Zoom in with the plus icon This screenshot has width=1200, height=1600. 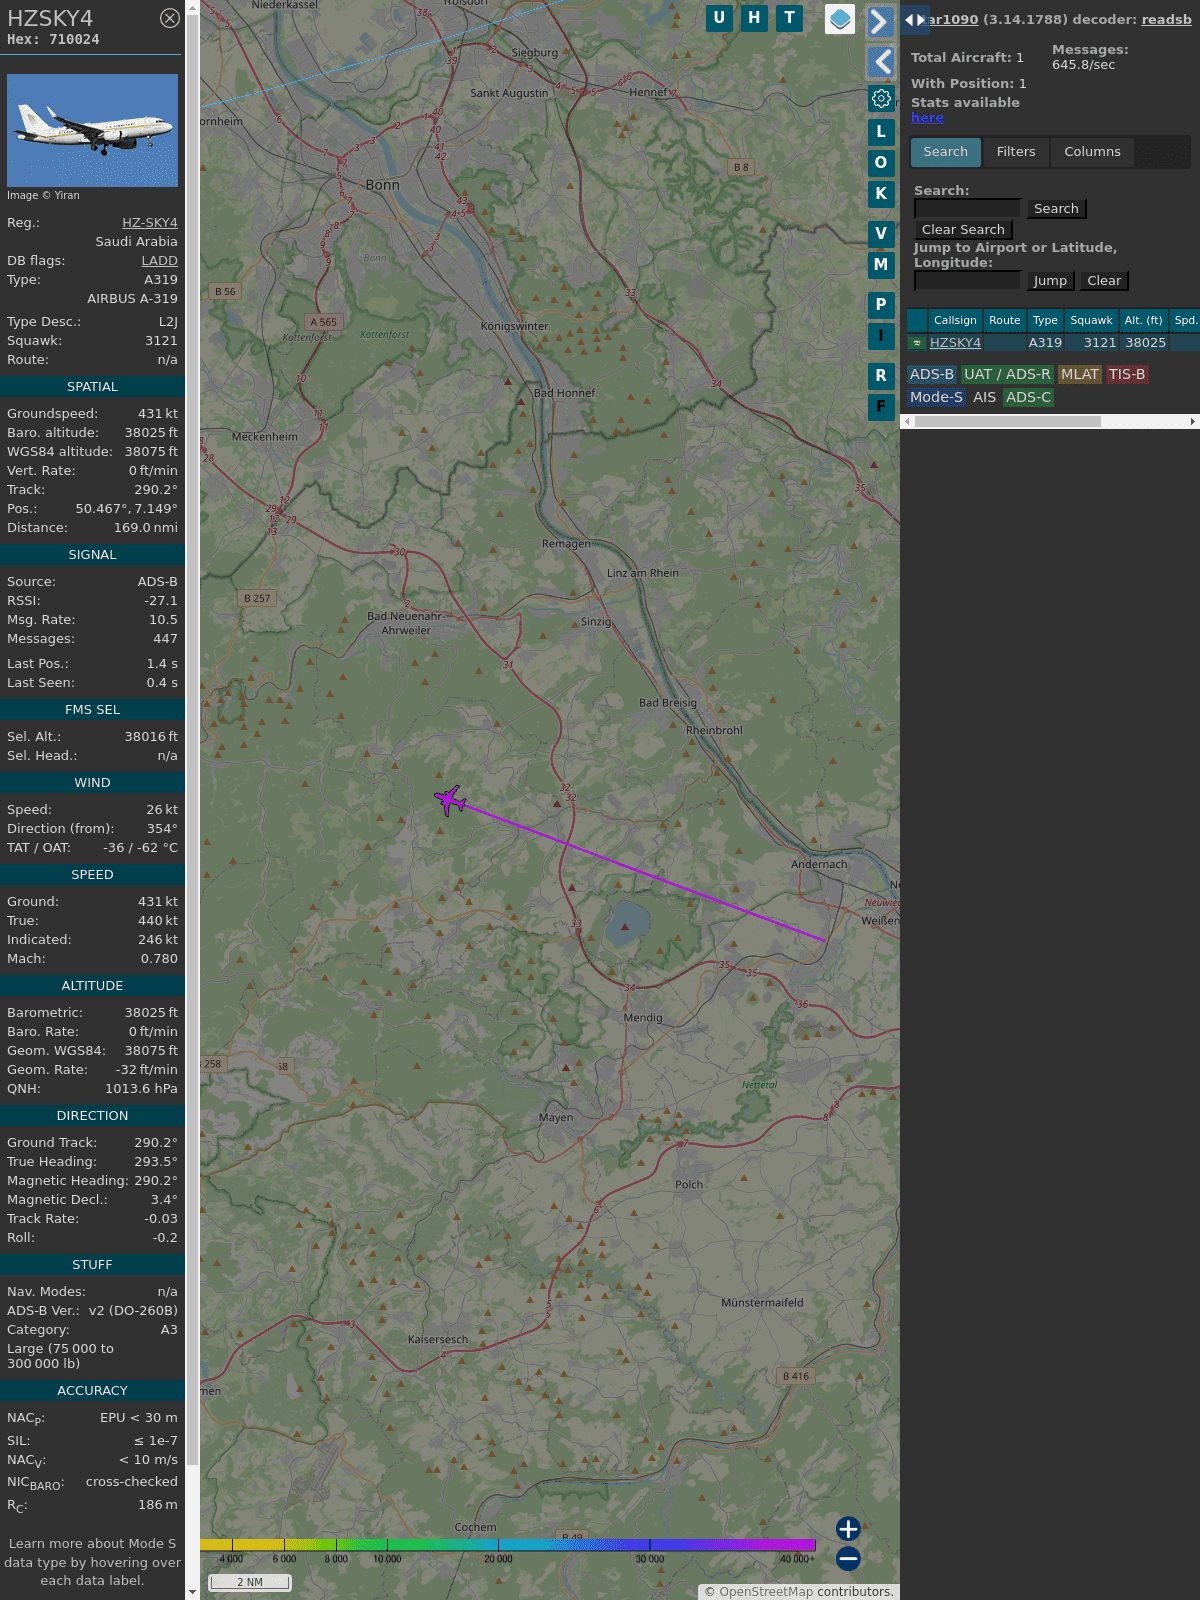(848, 1528)
